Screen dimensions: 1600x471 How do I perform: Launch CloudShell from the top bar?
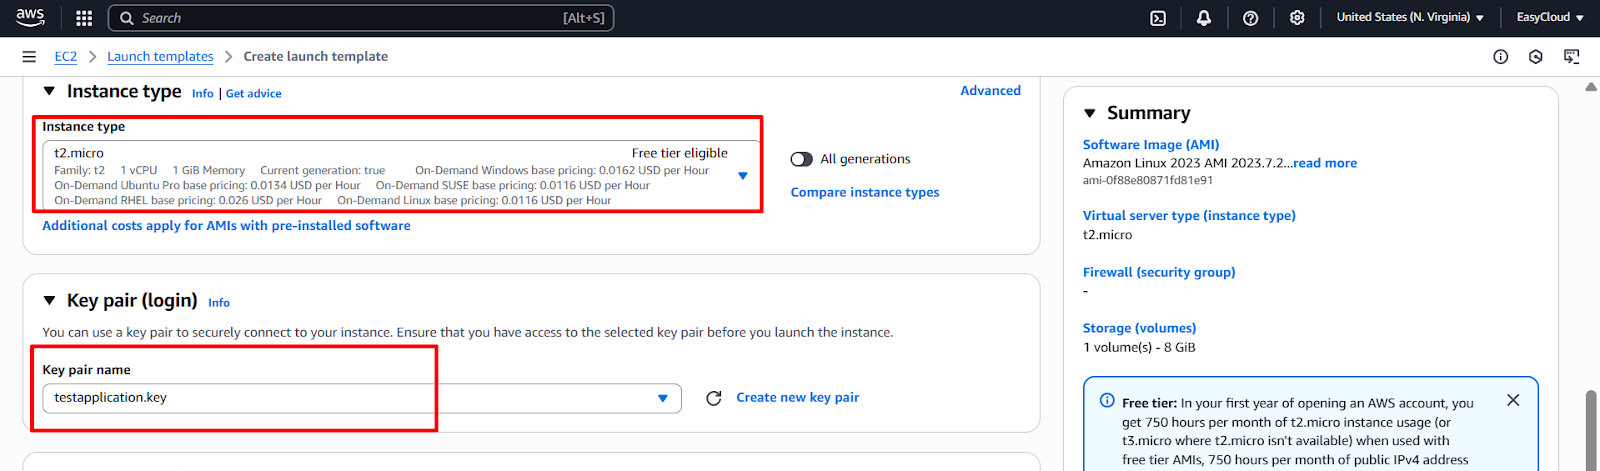[1158, 18]
